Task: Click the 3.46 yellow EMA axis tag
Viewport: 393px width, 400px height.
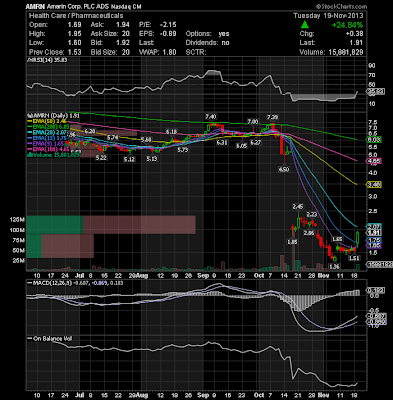Action: point(374,185)
